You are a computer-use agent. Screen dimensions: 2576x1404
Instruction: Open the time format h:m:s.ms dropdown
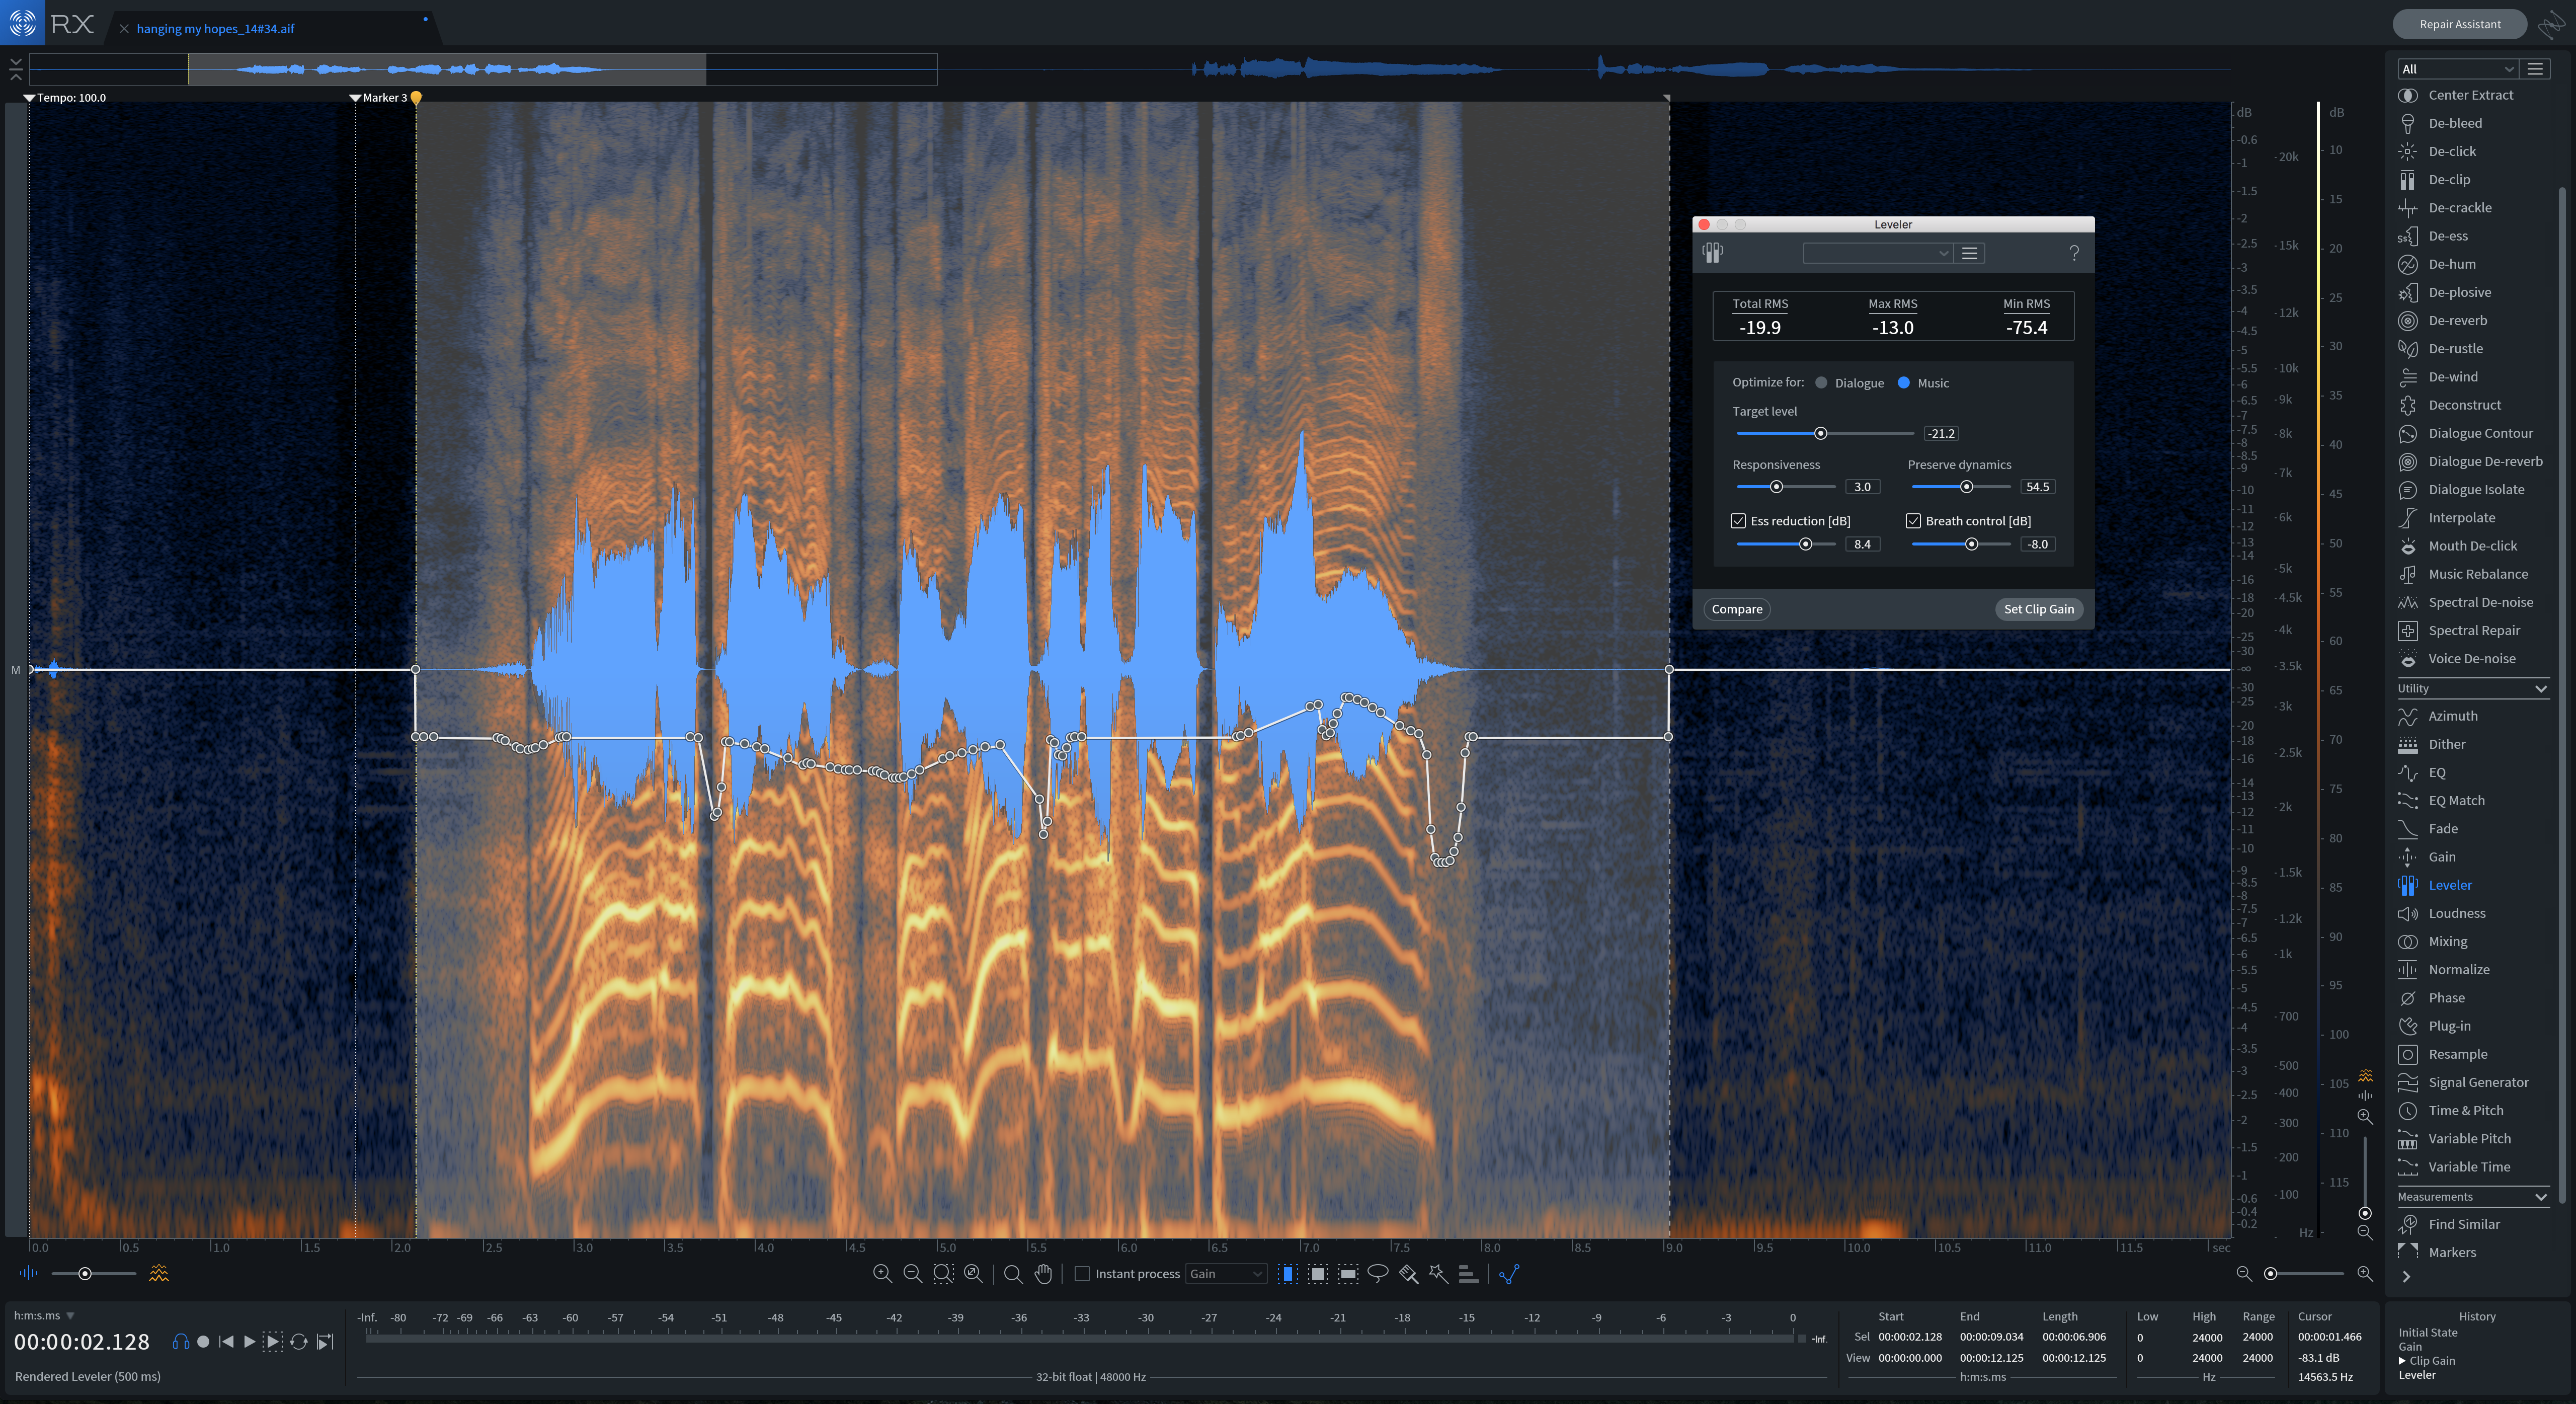pos(44,1315)
